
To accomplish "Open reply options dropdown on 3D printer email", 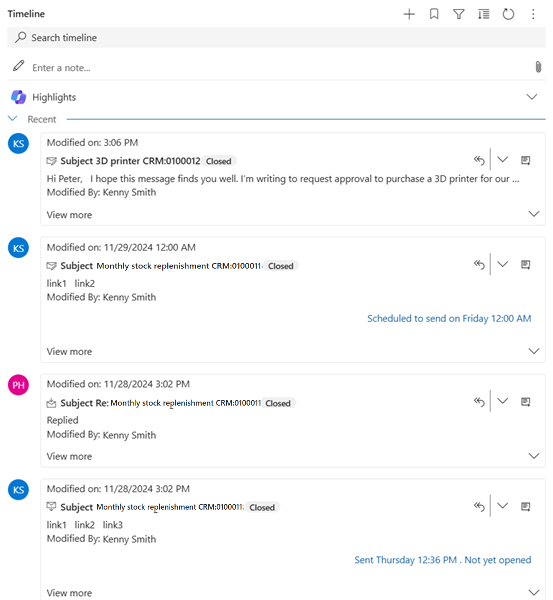I will point(502,160).
